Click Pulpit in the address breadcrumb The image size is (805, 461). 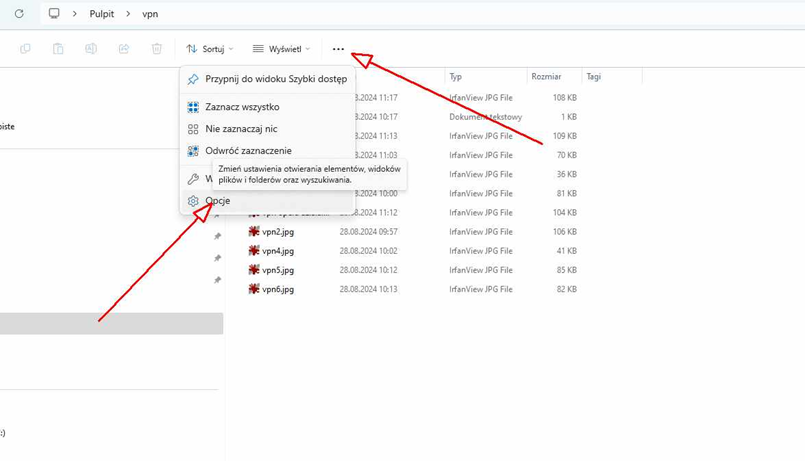tap(102, 14)
